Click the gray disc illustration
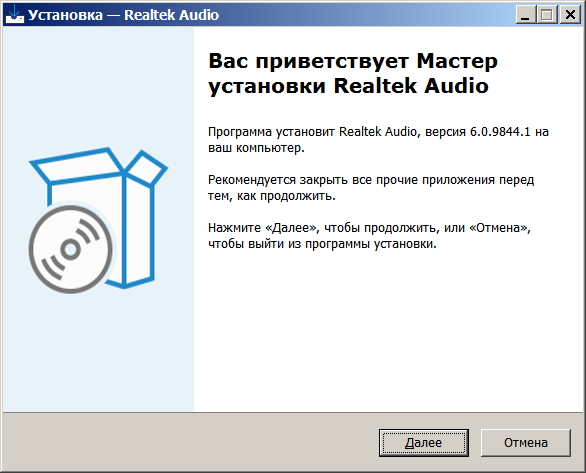 (x=71, y=249)
